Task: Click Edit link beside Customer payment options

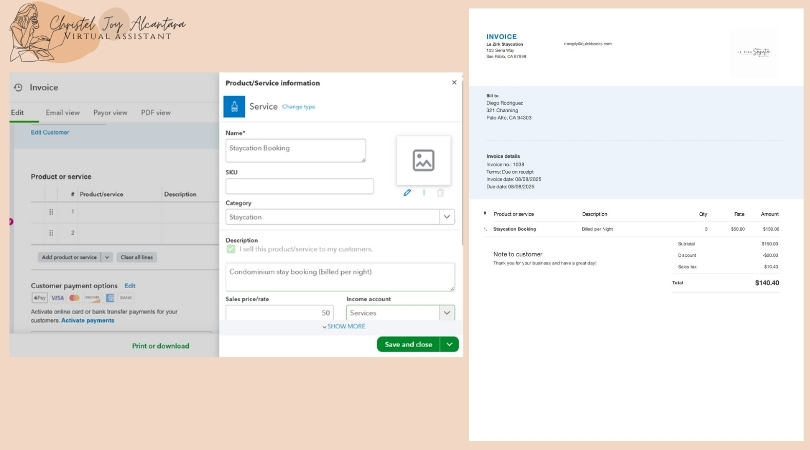Action: (x=130, y=285)
